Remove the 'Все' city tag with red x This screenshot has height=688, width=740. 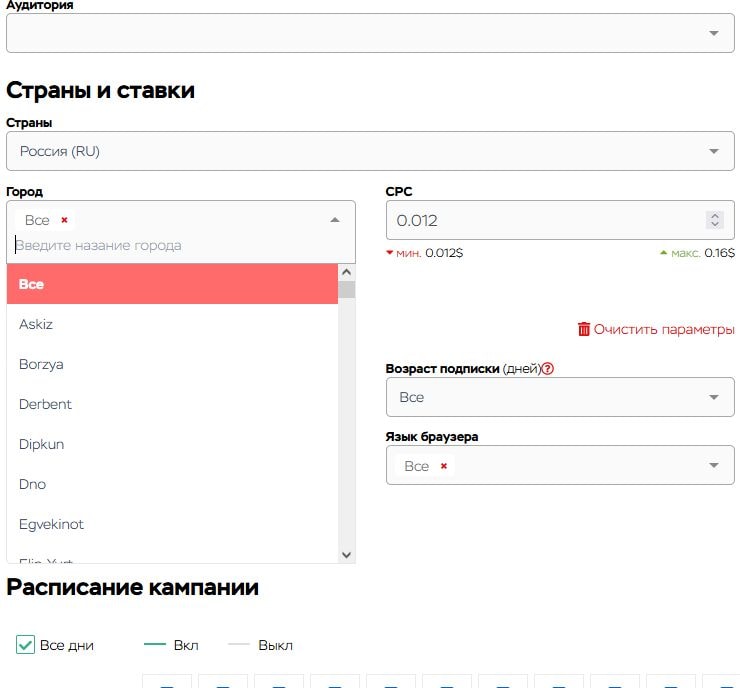[64, 220]
